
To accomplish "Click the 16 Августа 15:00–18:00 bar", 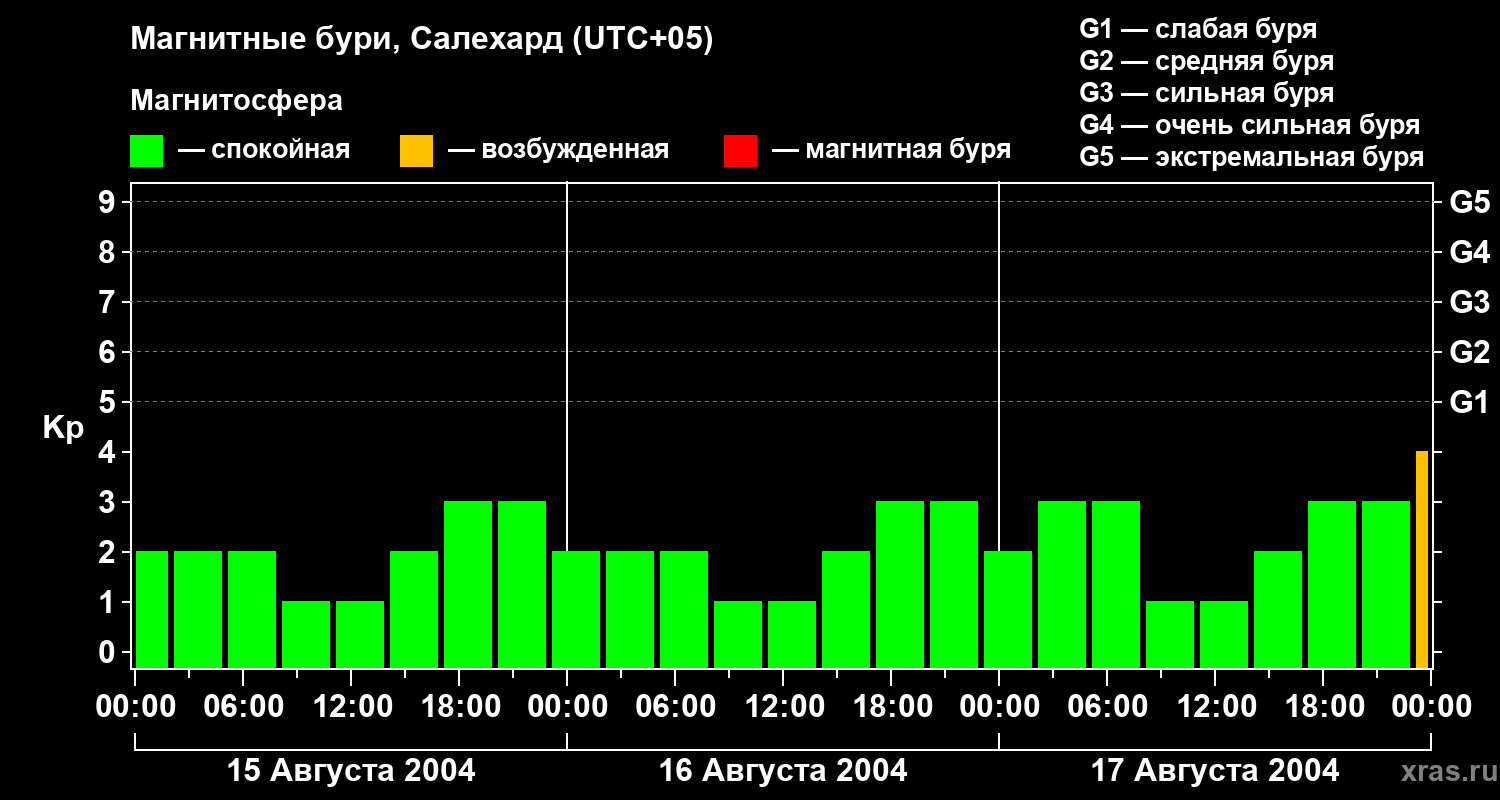I will pos(846,609).
